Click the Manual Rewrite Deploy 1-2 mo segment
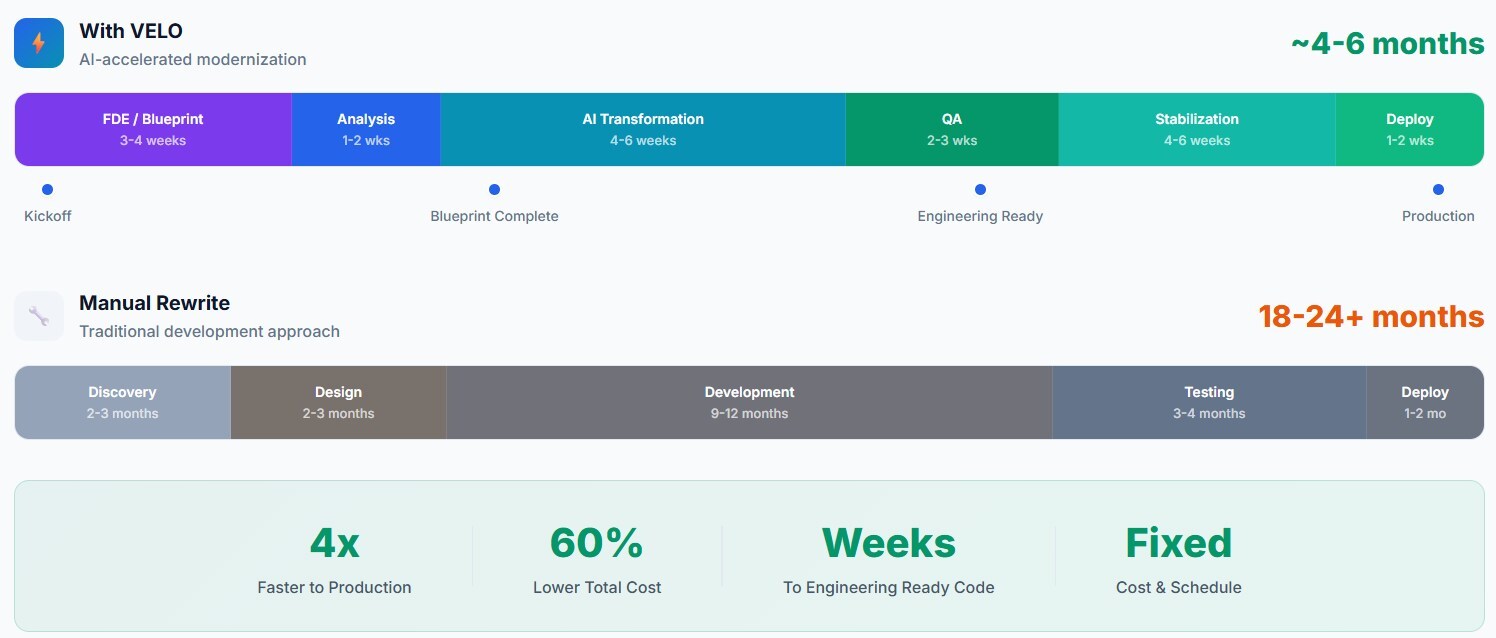 pos(1425,402)
